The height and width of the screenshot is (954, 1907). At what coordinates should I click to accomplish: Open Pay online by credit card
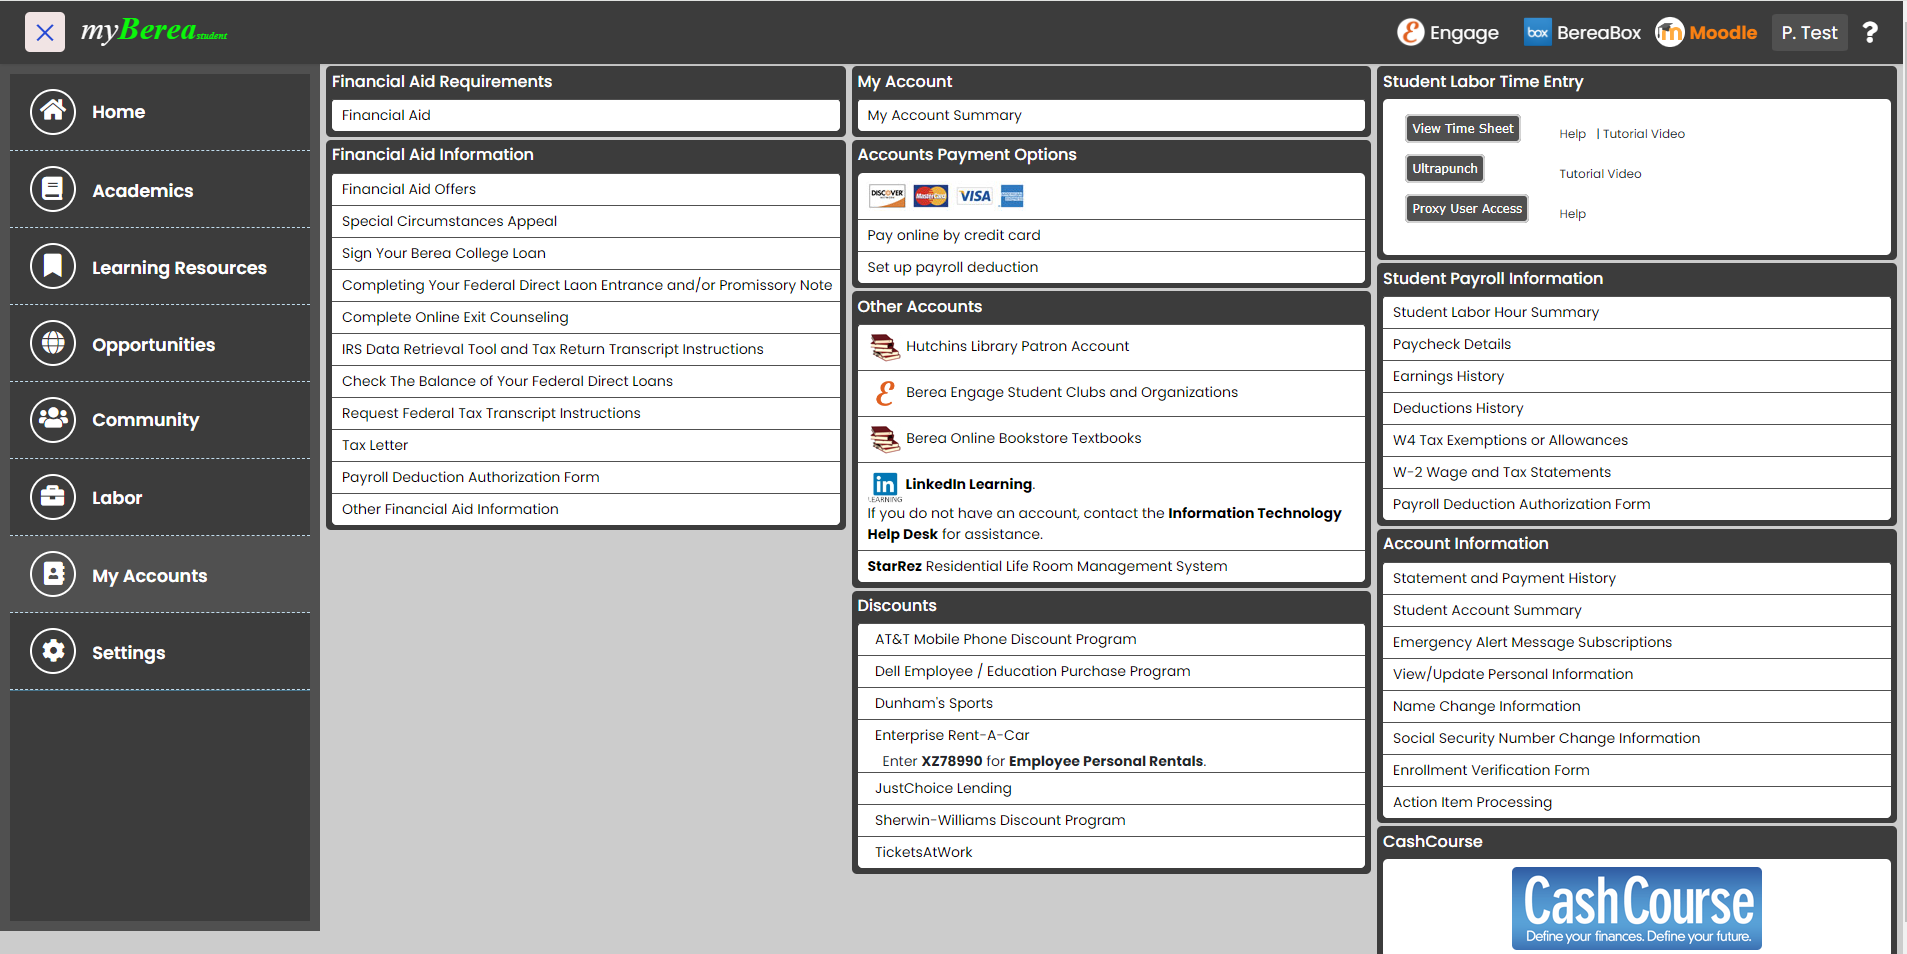[x=953, y=235]
